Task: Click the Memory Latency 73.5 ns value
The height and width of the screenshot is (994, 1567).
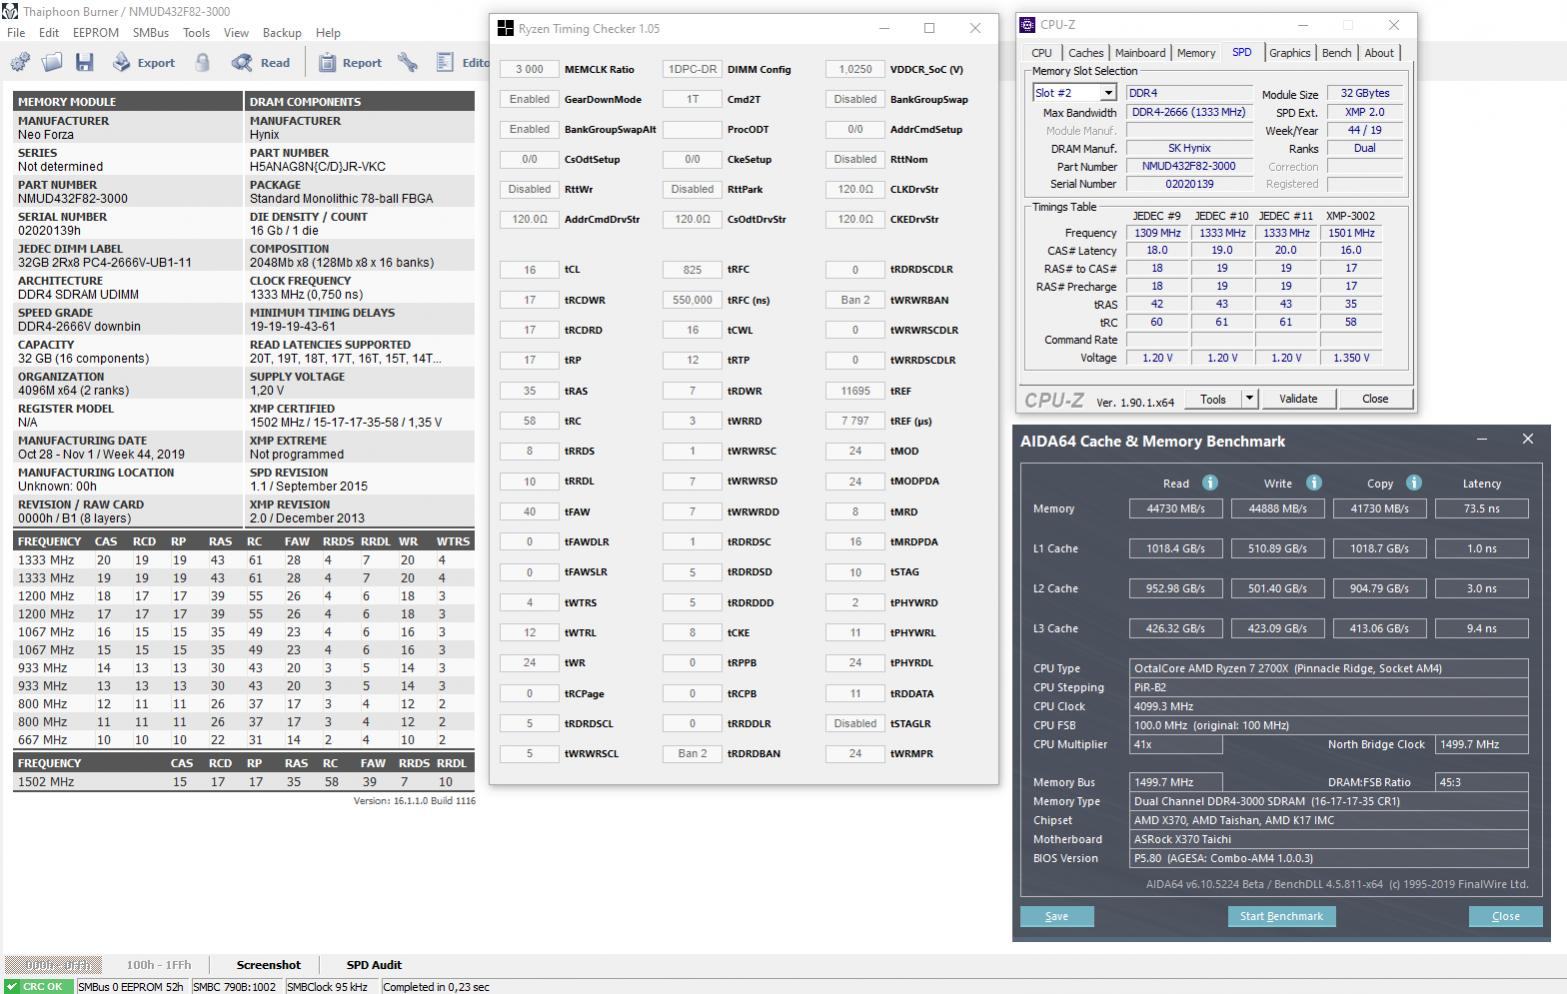Action: [1481, 508]
